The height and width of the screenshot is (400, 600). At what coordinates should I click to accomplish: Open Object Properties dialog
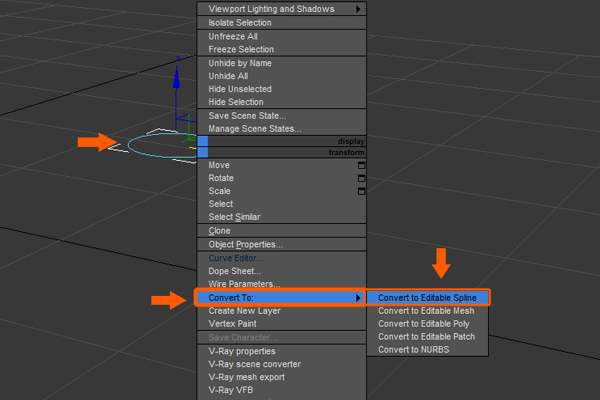point(282,245)
